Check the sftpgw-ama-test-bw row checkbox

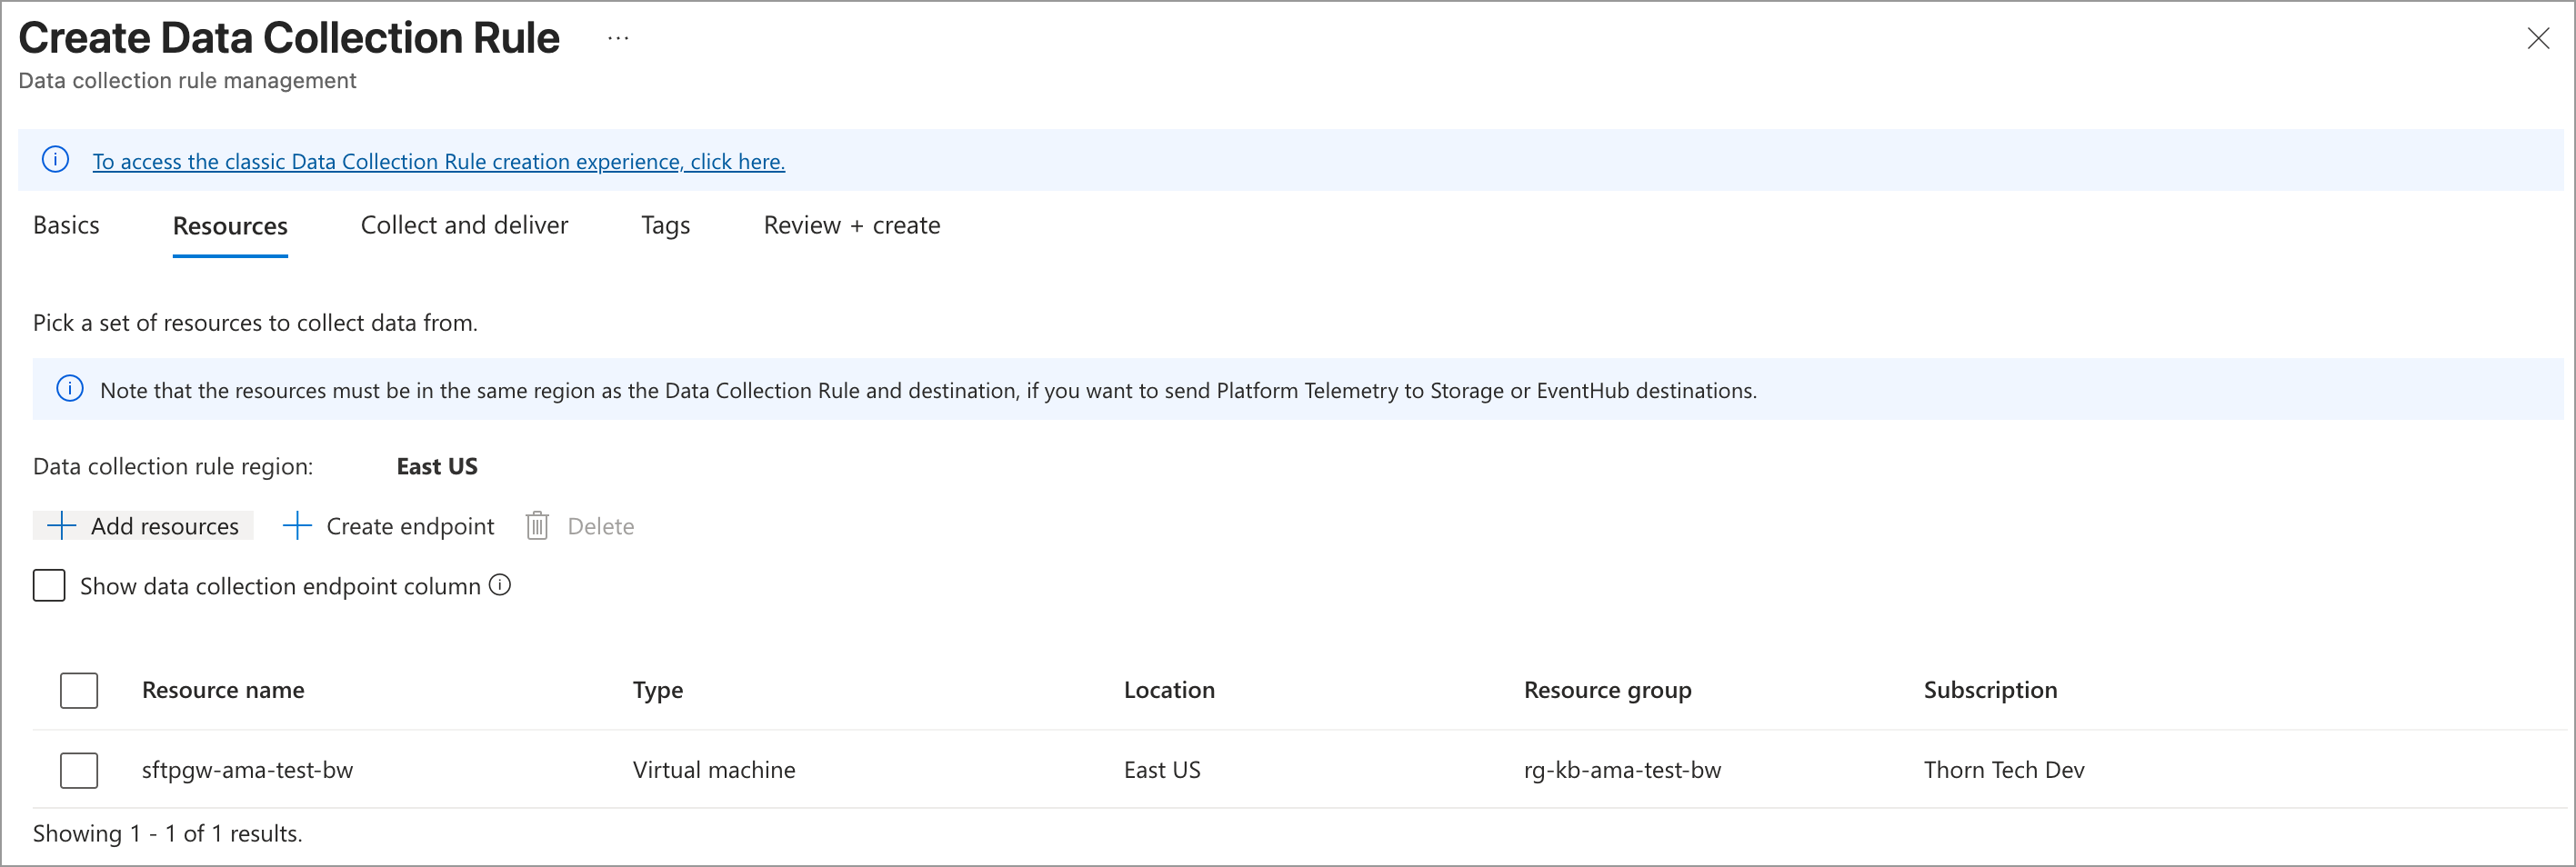pos(79,770)
